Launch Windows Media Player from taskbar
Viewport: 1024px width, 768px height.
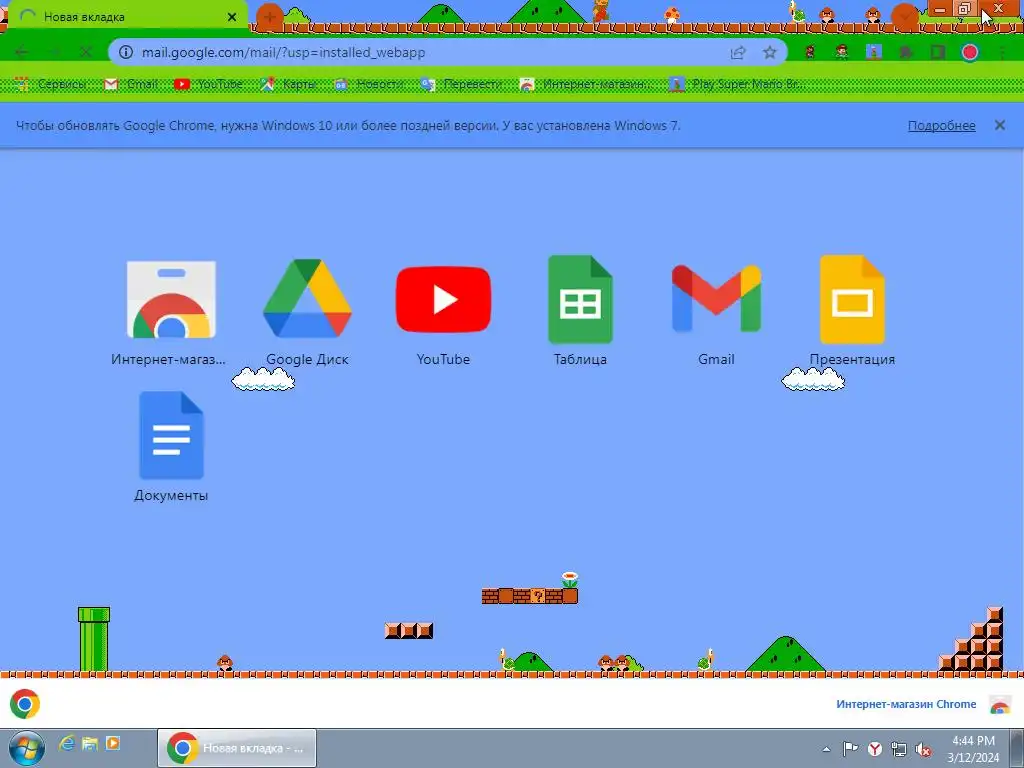click(x=112, y=743)
